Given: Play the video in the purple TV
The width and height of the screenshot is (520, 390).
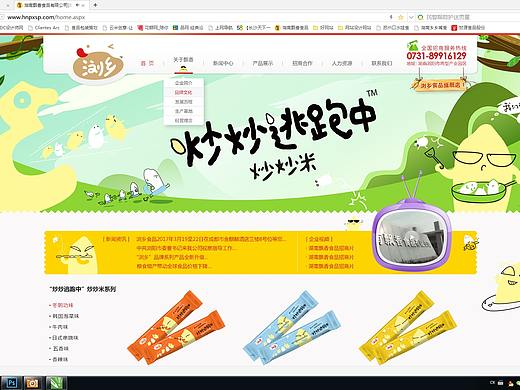Looking at the screenshot, I should click(x=412, y=238).
